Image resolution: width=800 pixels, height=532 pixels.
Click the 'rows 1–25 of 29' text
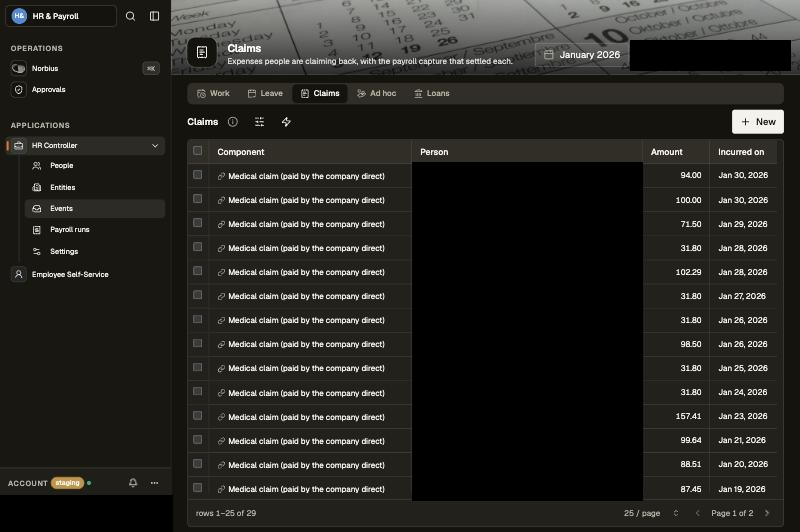[226, 513]
